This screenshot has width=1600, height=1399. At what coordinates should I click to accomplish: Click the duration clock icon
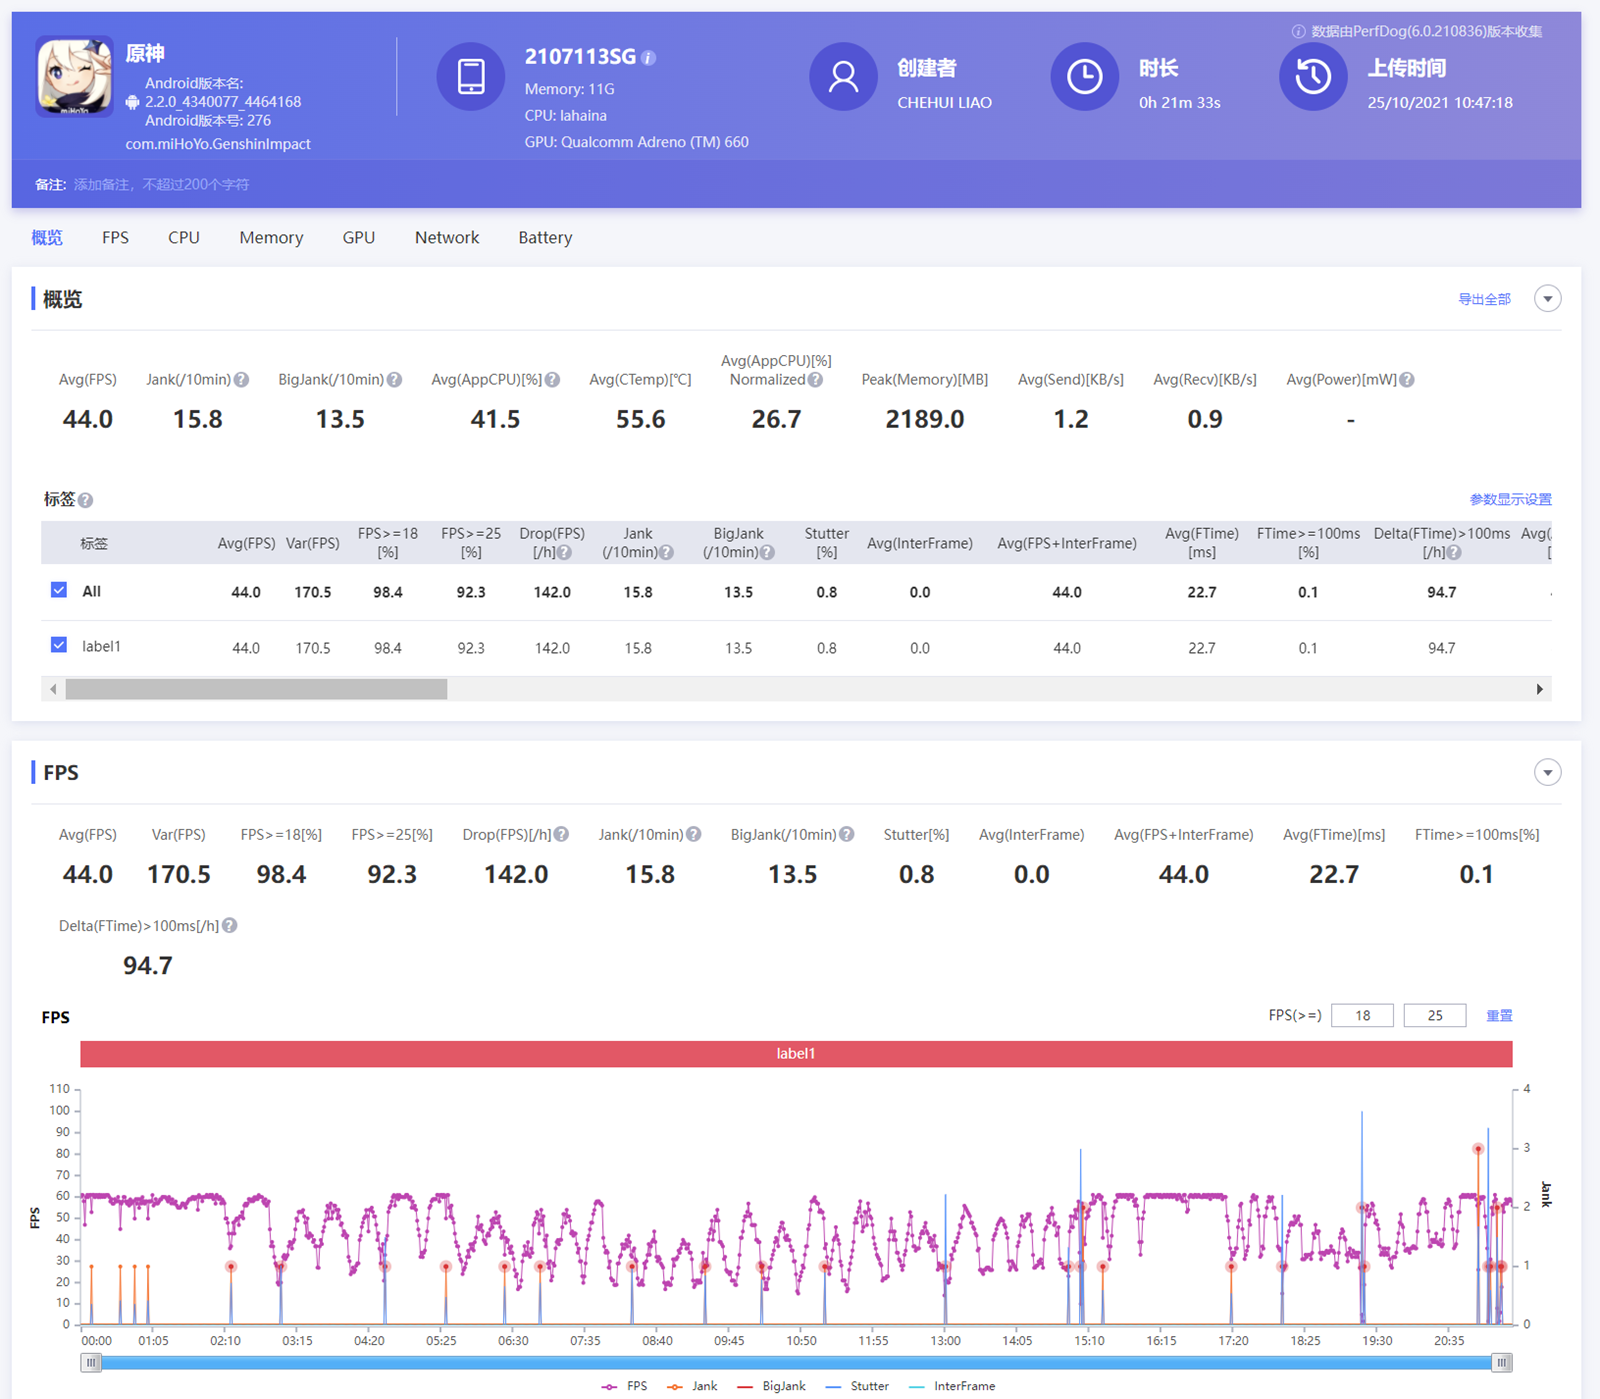click(1084, 77)
